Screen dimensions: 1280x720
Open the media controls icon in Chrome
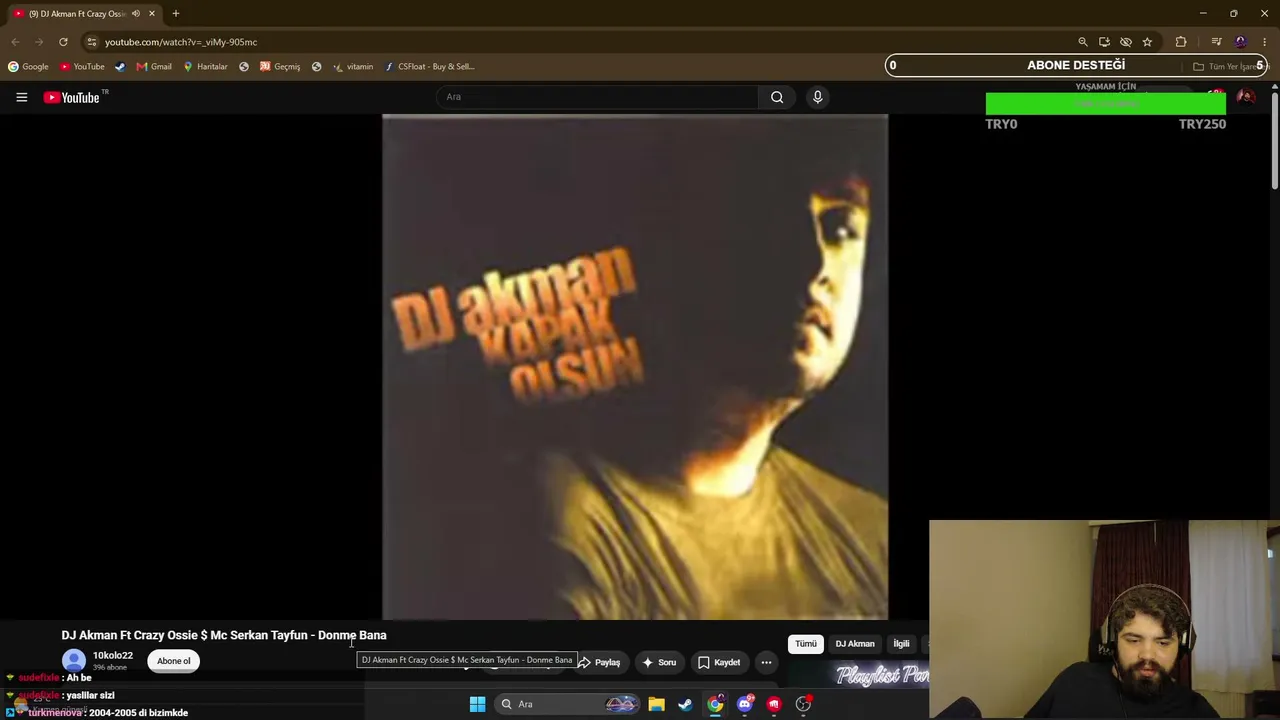[x=1216, y=42]
